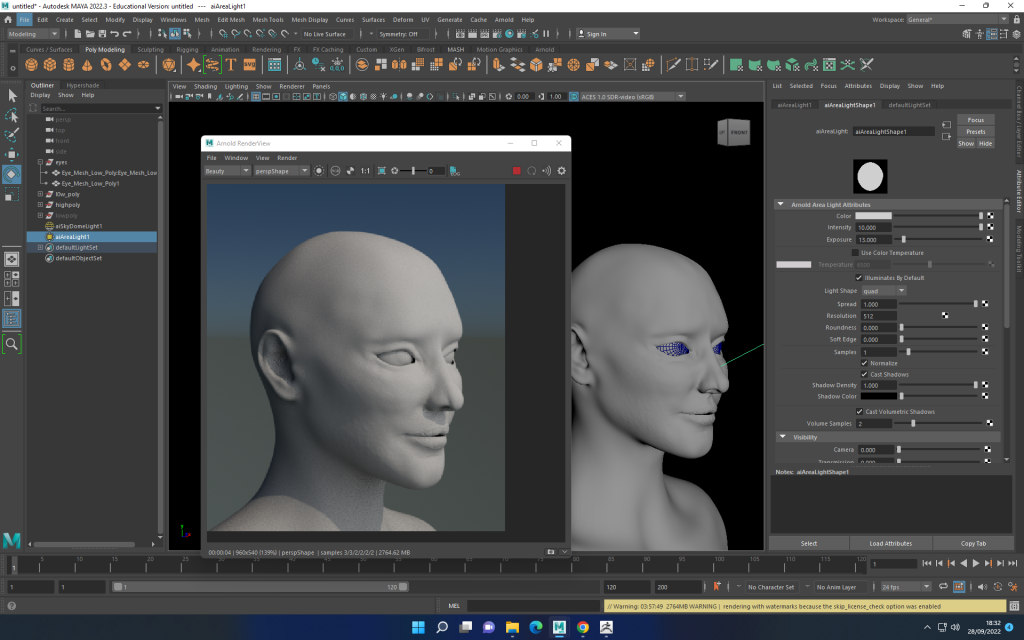Screen dimensions: 1024x640
Task: Click the Intensity map checker button
Action: click(x=990, y=227)
